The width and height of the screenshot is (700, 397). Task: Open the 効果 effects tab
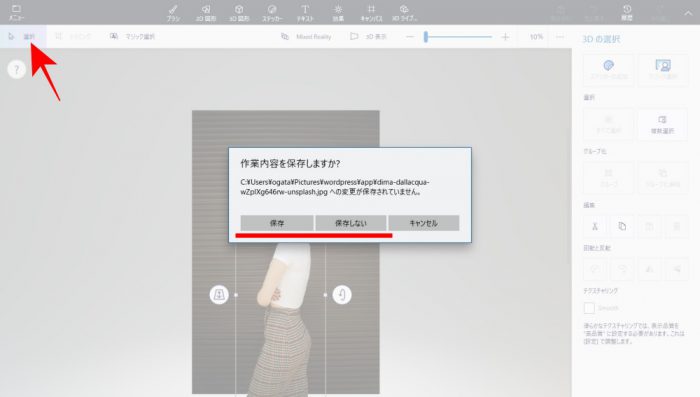point(338,13)
